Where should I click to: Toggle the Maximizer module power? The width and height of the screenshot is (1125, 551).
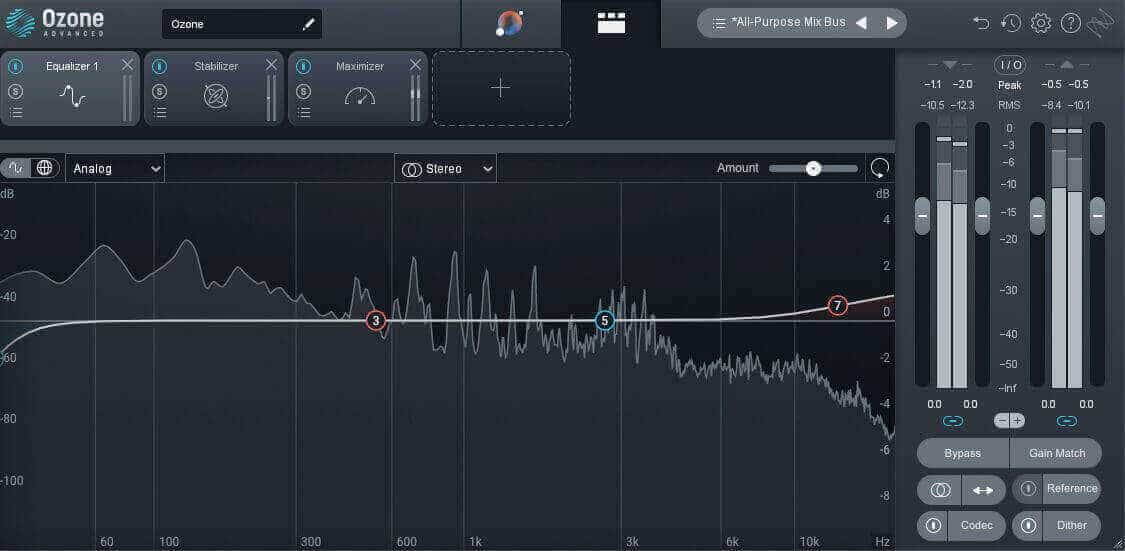304,67
